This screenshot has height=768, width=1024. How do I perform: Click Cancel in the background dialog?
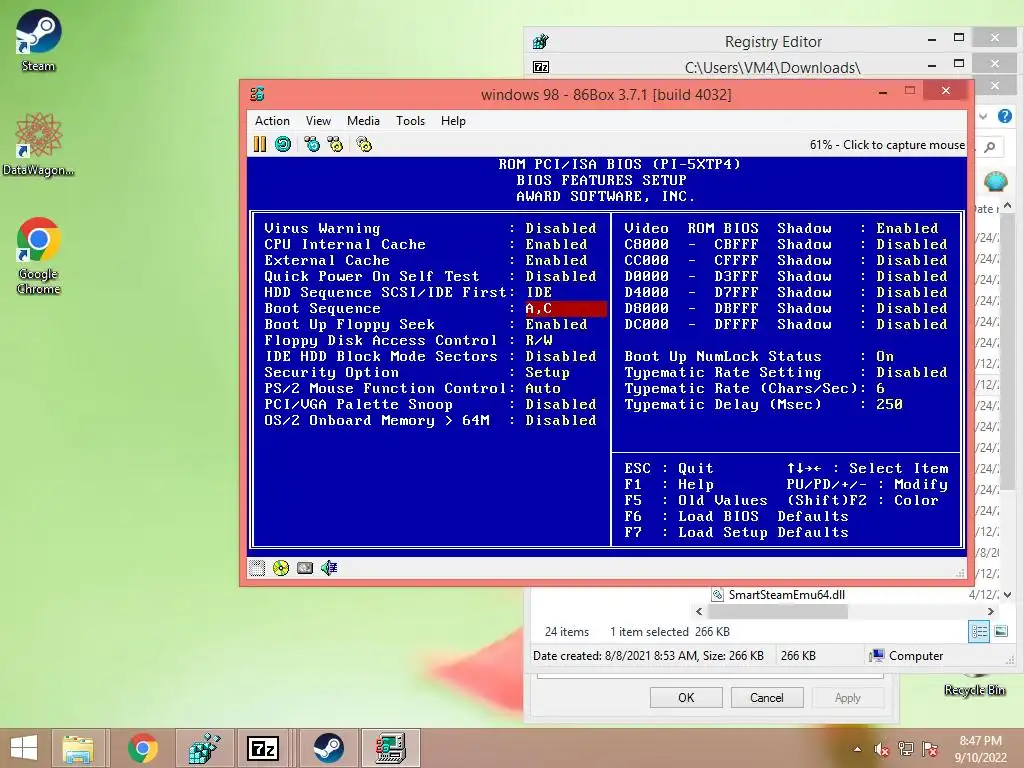pyautogui.click(x=767, y=697)
